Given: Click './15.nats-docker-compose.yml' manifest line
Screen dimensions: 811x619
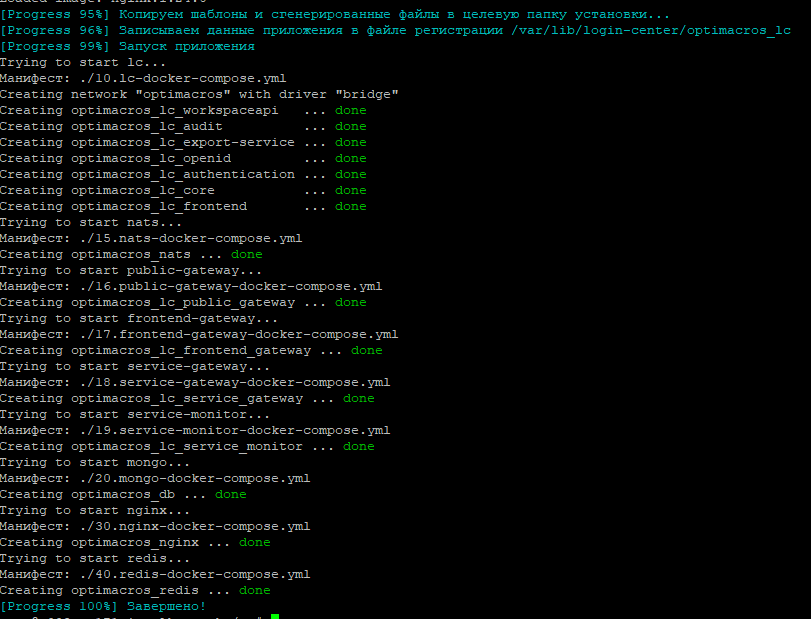Looking at the screenshot, I should click(x=151, y=239).
